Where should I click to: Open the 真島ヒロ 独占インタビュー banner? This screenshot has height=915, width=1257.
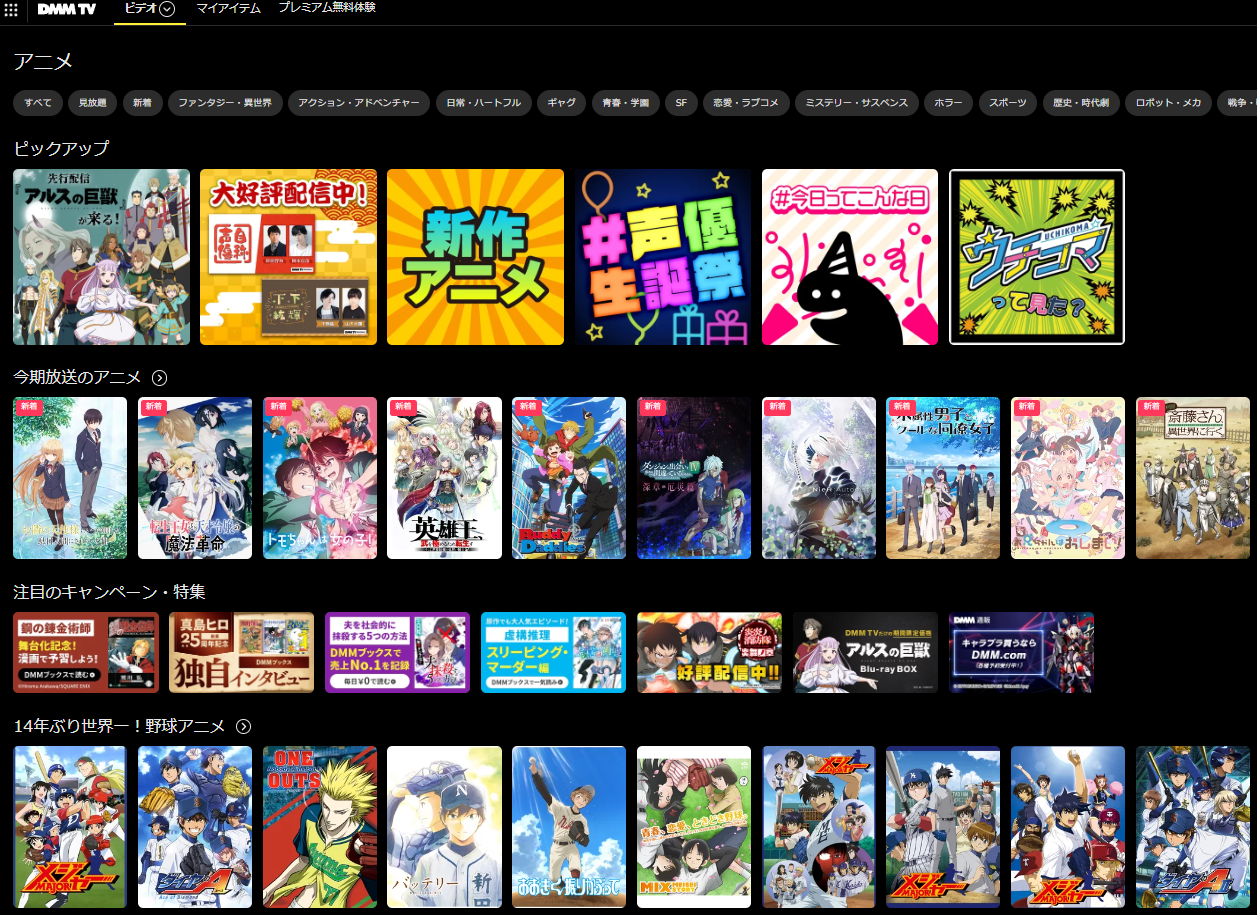[242, 653]
